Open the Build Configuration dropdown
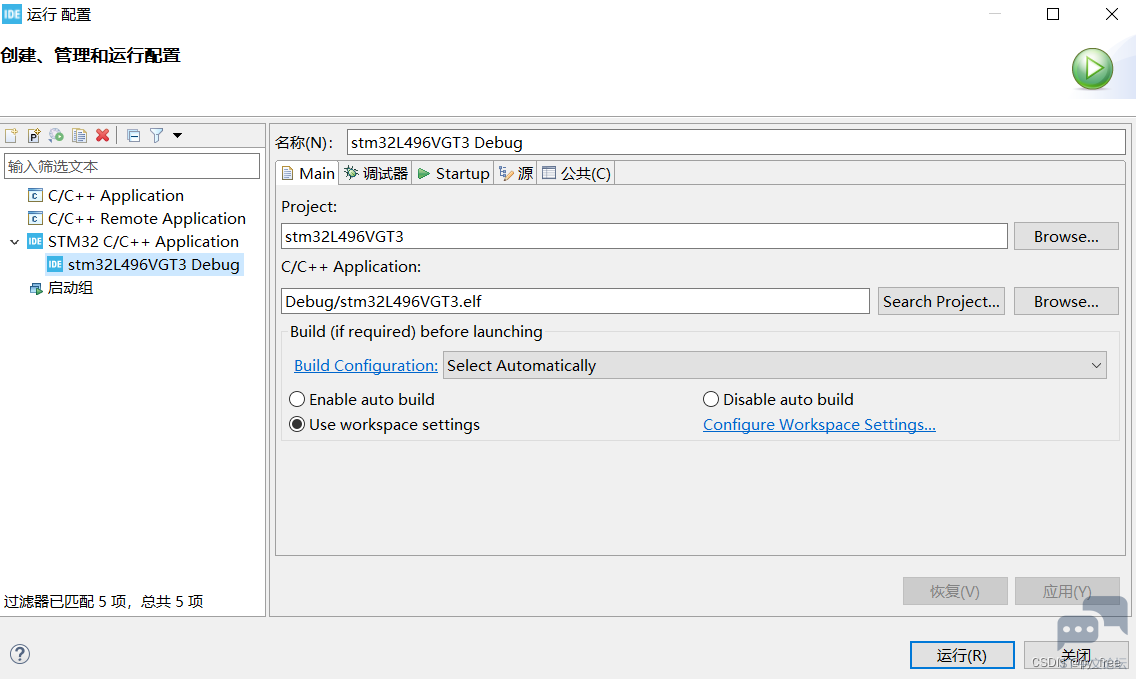Image resolution: width=1136 pixels, height=679 pixels. click(775, 365)
